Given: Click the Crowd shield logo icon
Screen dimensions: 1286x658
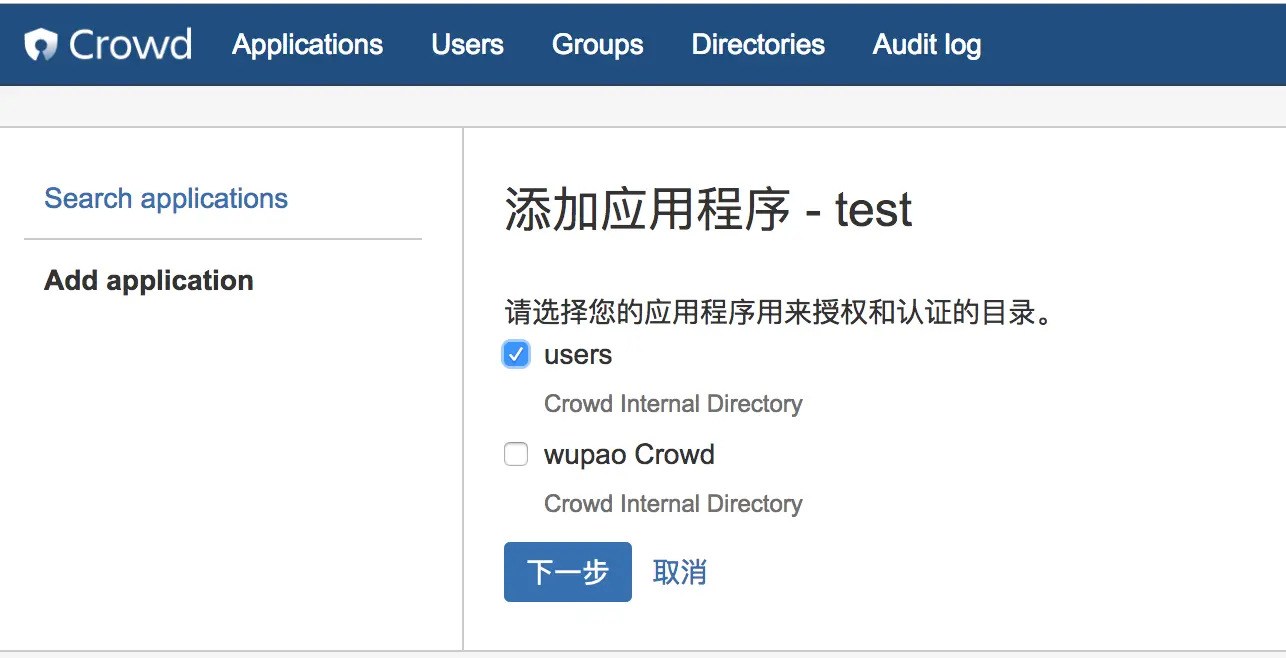Looking at the screenshot, I should (x=42, y=45).
